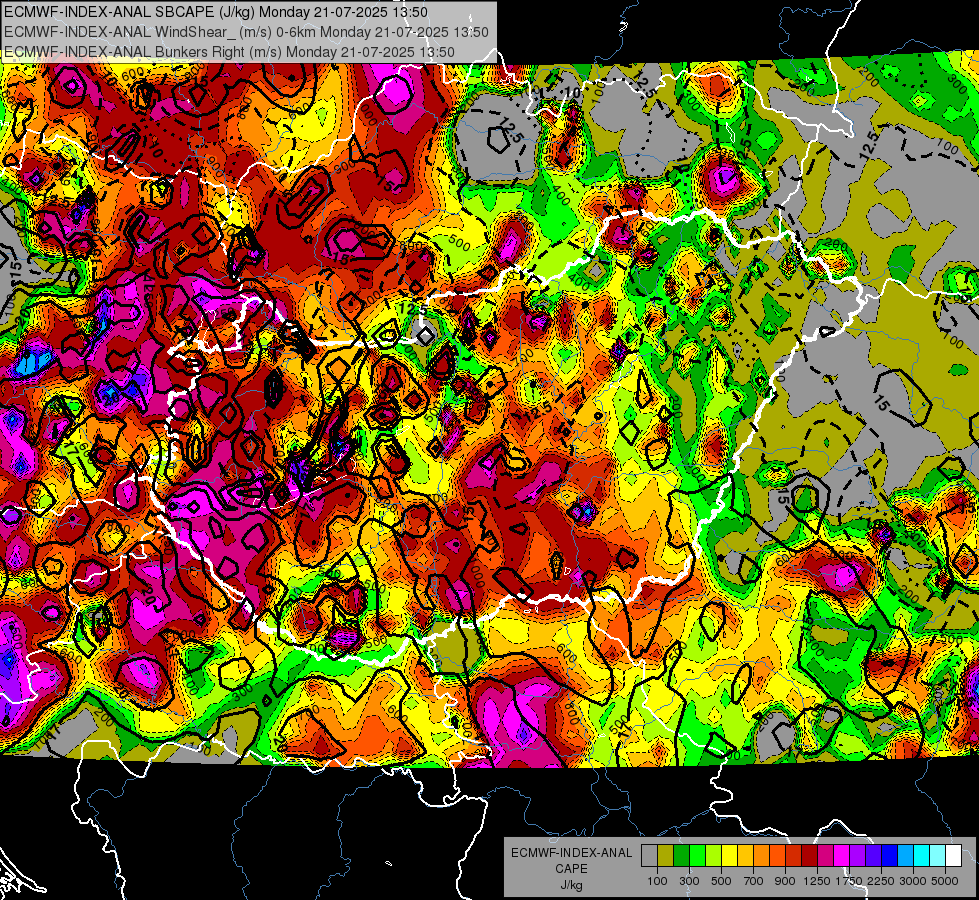979x900 pixels.
Task: Click the bright green legend swatch
Action: 697,856
